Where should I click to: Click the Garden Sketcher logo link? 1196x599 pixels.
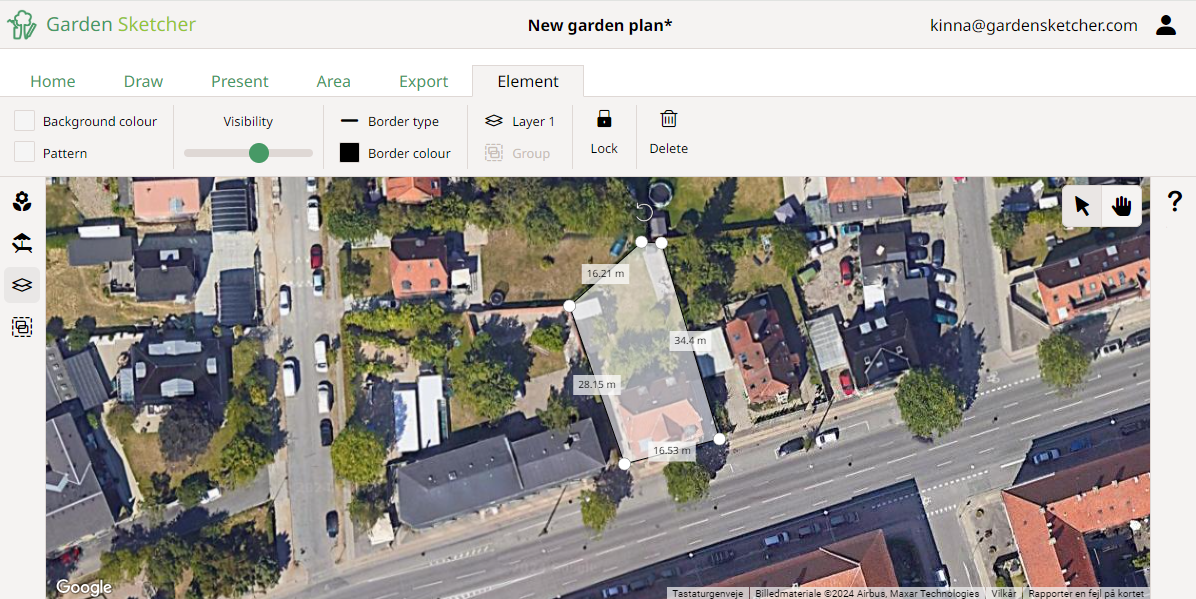point(102,25)
